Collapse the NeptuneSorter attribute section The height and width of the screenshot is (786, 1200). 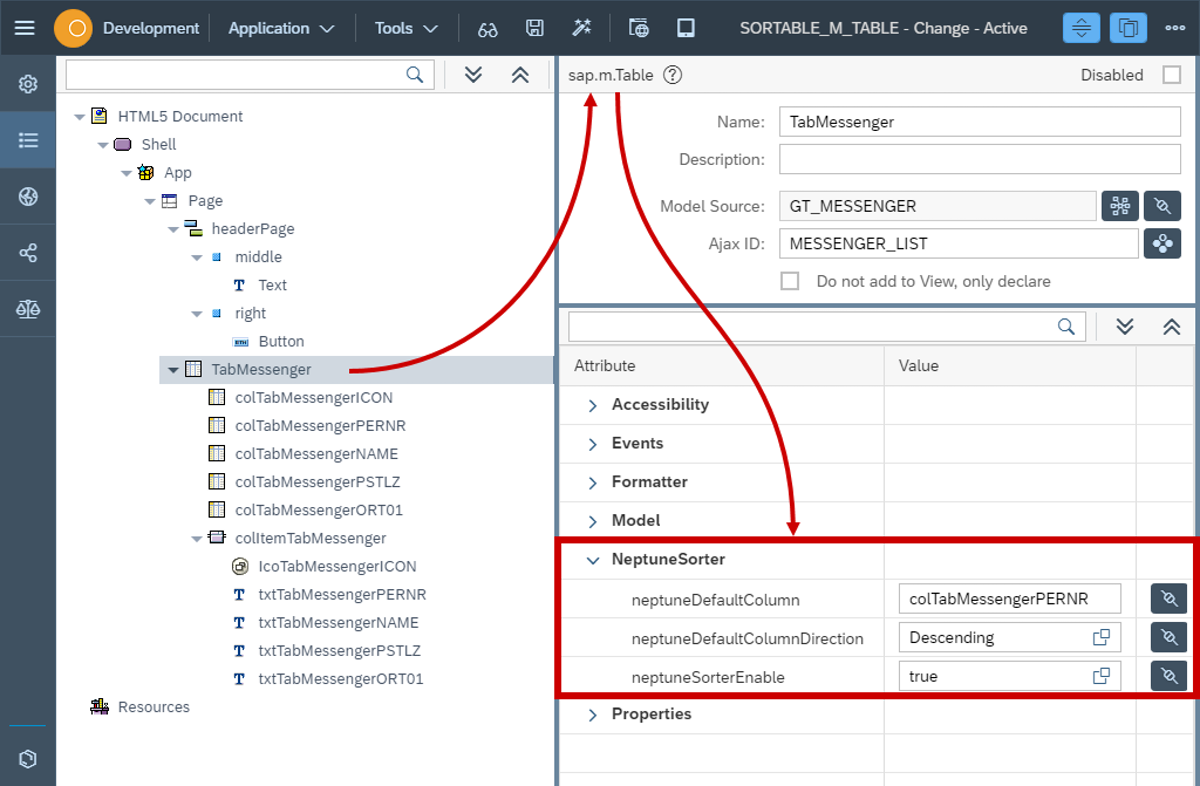click(x=592, y=560)
